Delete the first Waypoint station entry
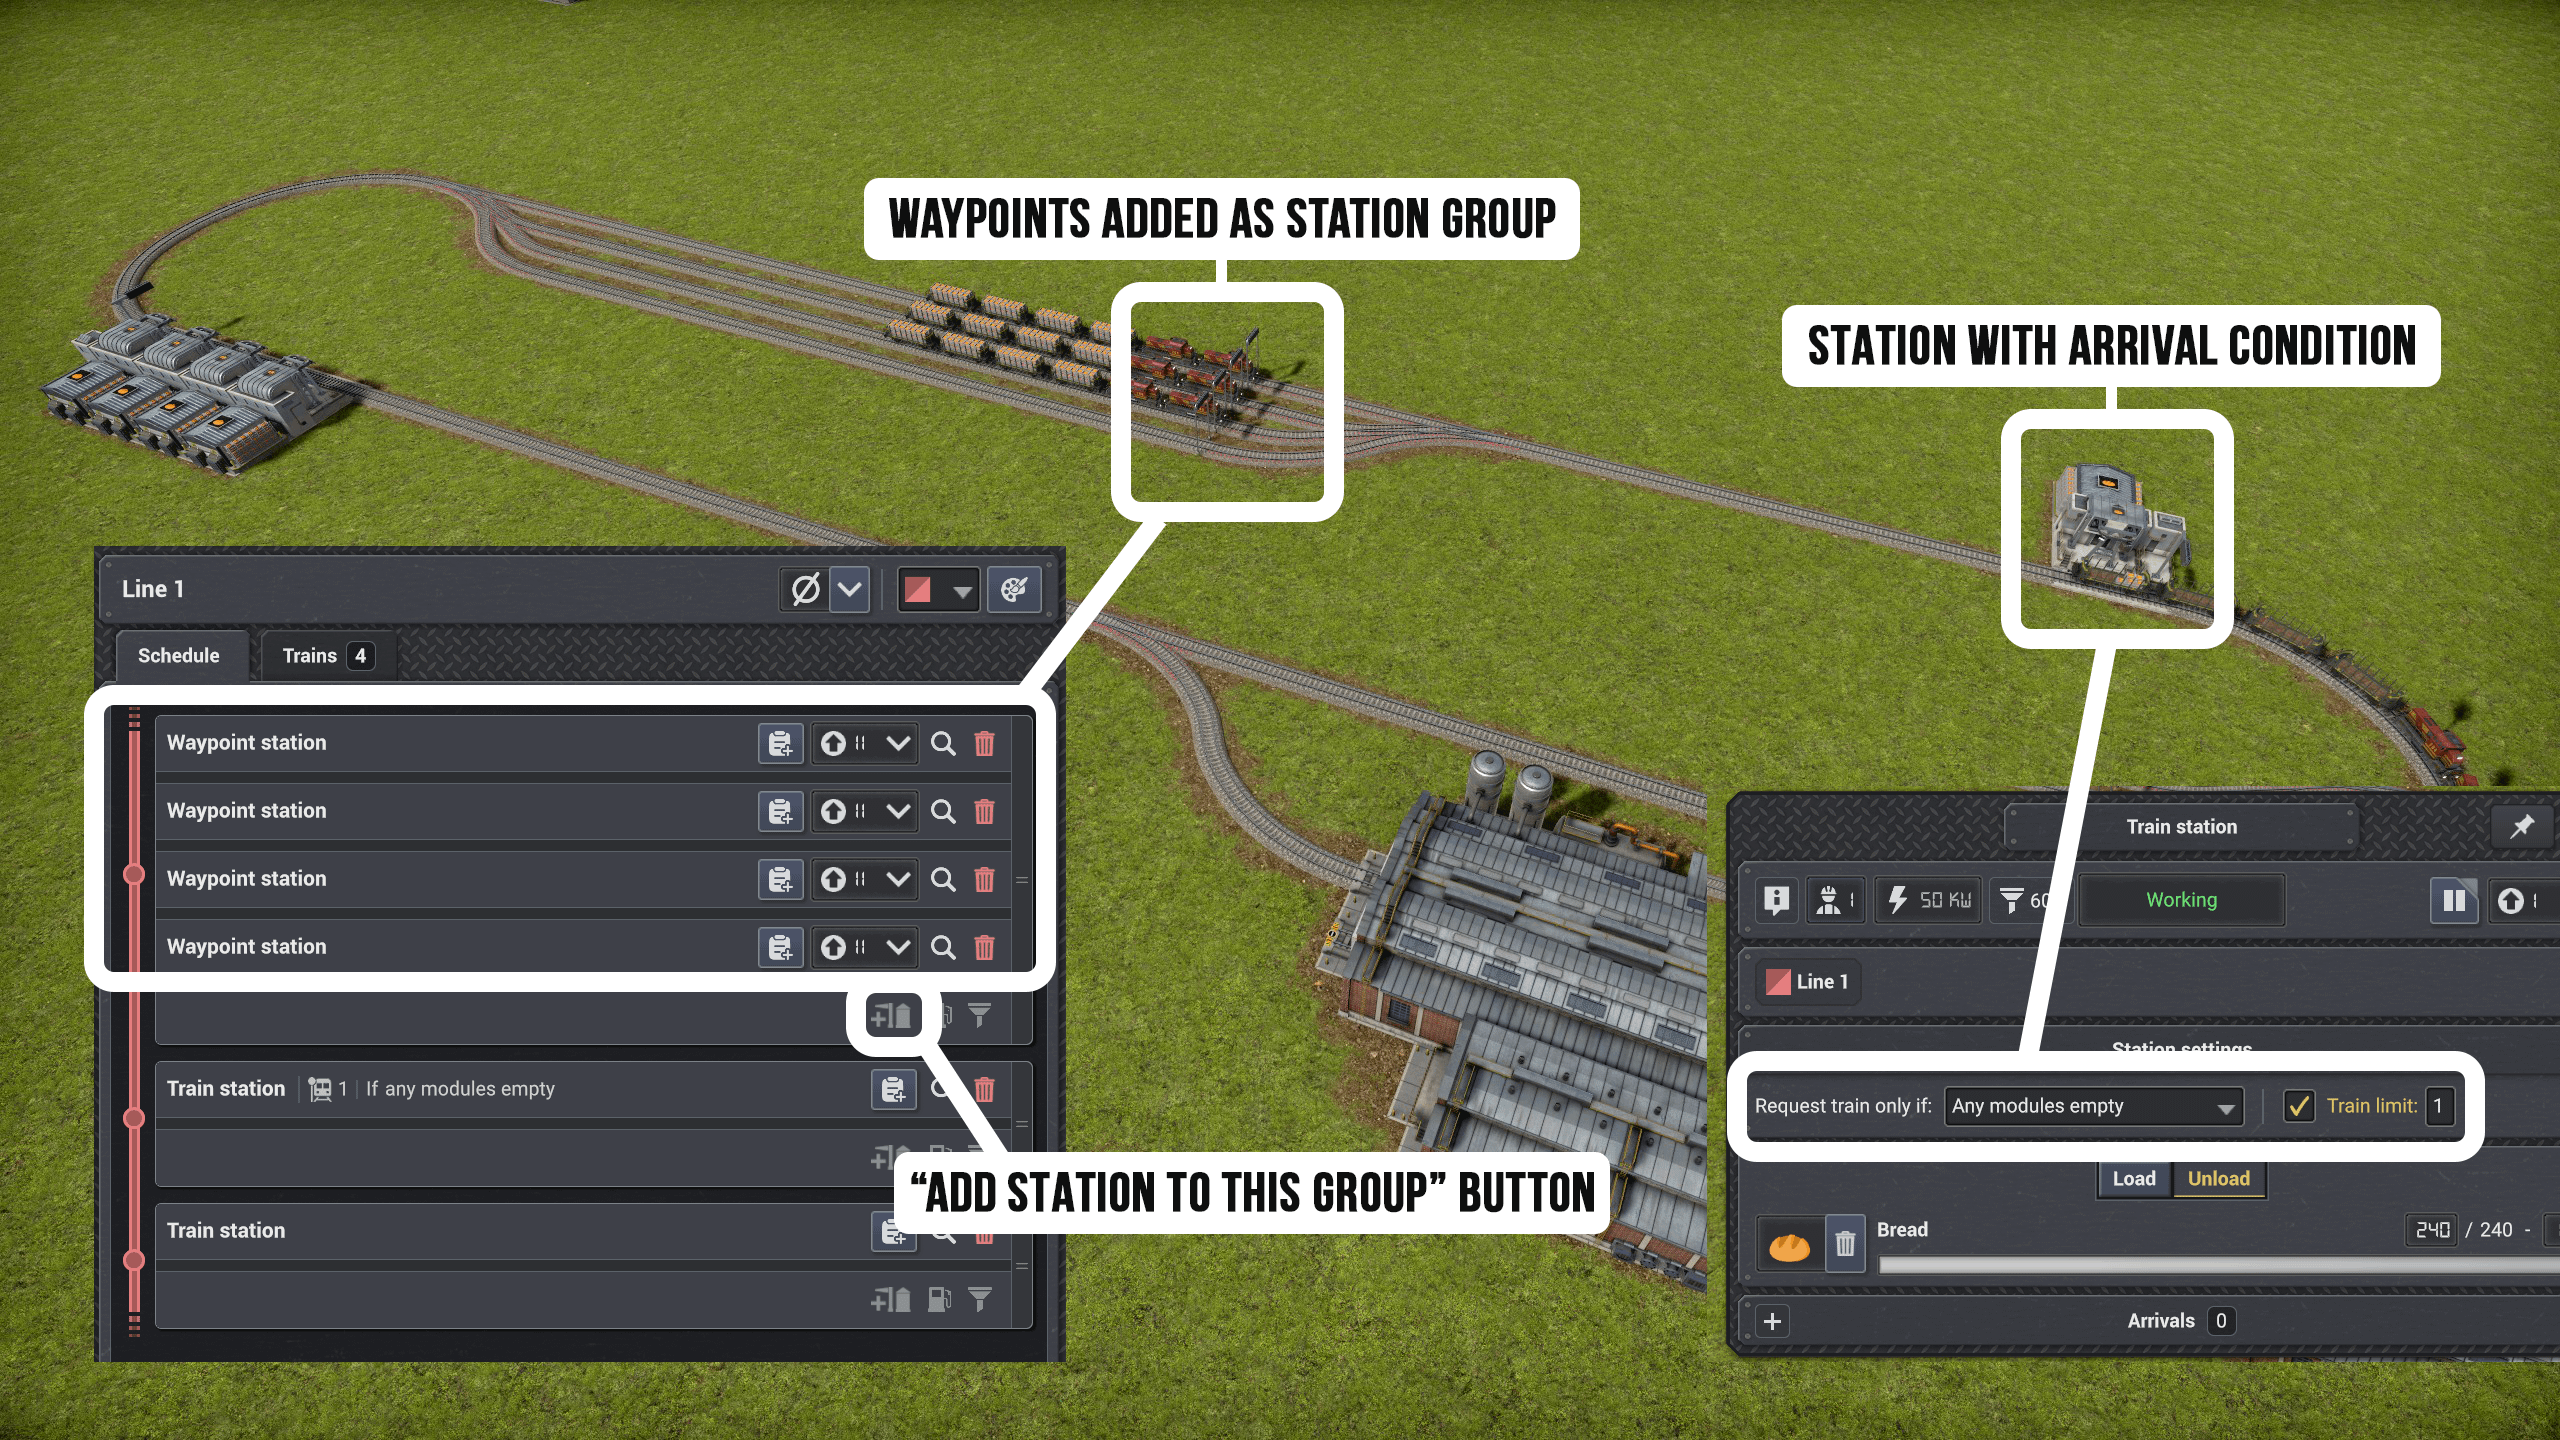The image size is (2560, 1440). 984,744
